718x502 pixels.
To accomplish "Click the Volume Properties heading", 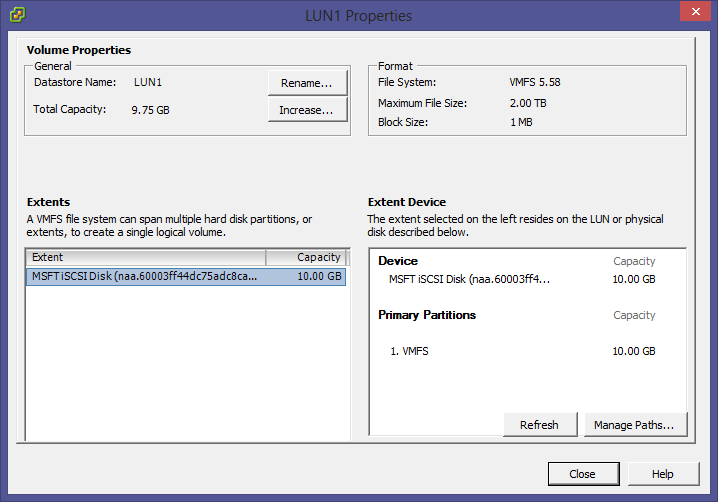I will (79, 50).
